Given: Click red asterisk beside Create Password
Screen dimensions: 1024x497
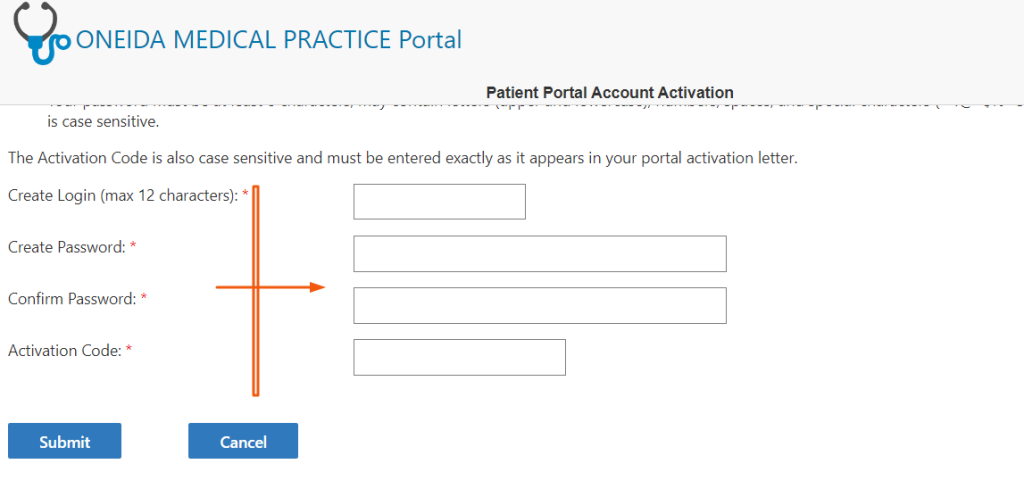Looking at the screenshot, I should pos(133,246).
